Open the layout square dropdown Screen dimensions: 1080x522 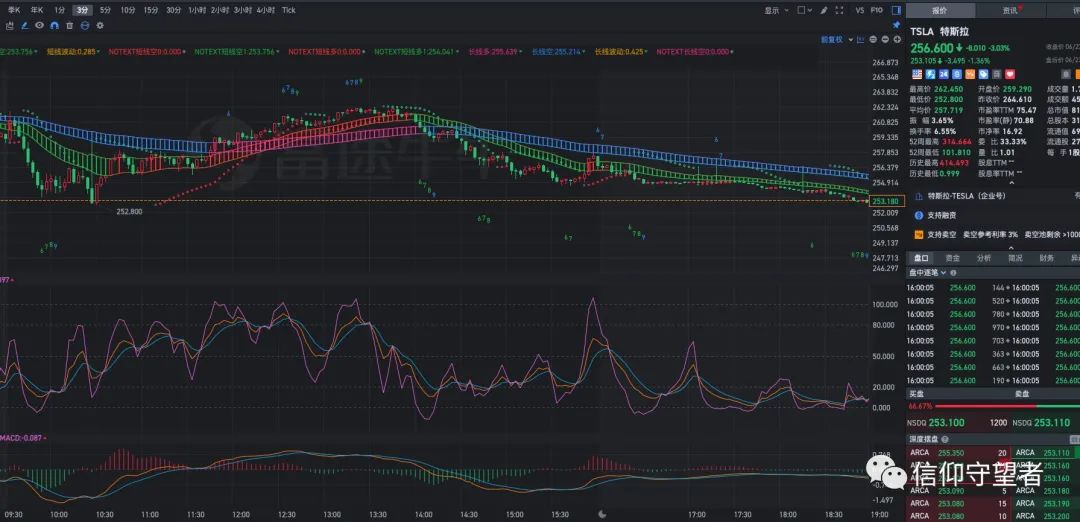[804, 10]
